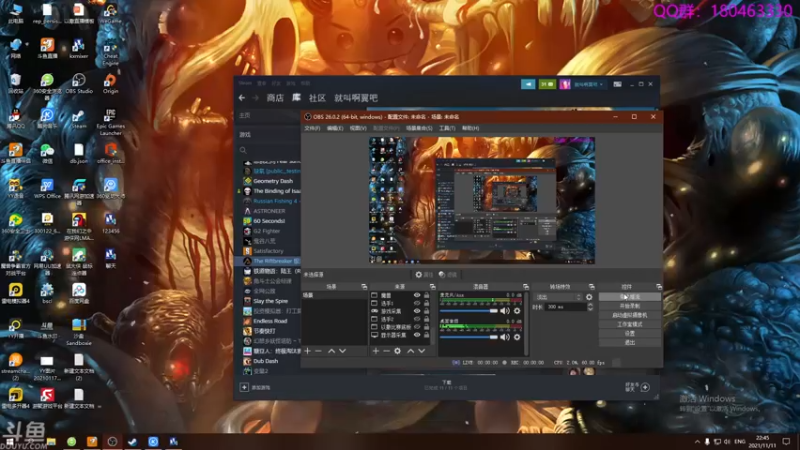The image size is (800, 450).
Task: Open OBS 设置 settings button
Action: point(630,333)
